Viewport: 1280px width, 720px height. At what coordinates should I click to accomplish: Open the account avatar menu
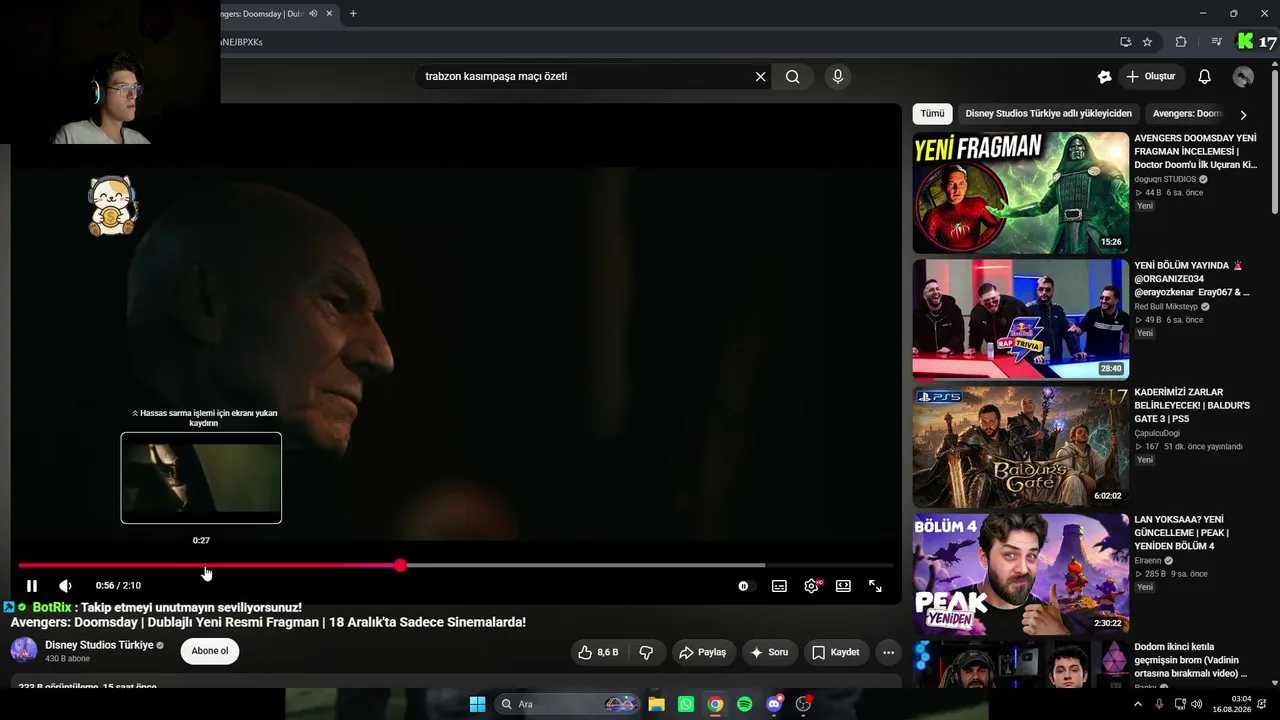pyautogui.click(x=1243, y=76)
